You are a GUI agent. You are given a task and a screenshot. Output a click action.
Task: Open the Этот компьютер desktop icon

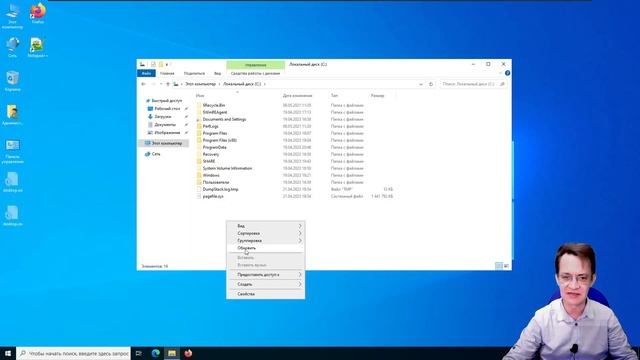(x=12, y=16)
